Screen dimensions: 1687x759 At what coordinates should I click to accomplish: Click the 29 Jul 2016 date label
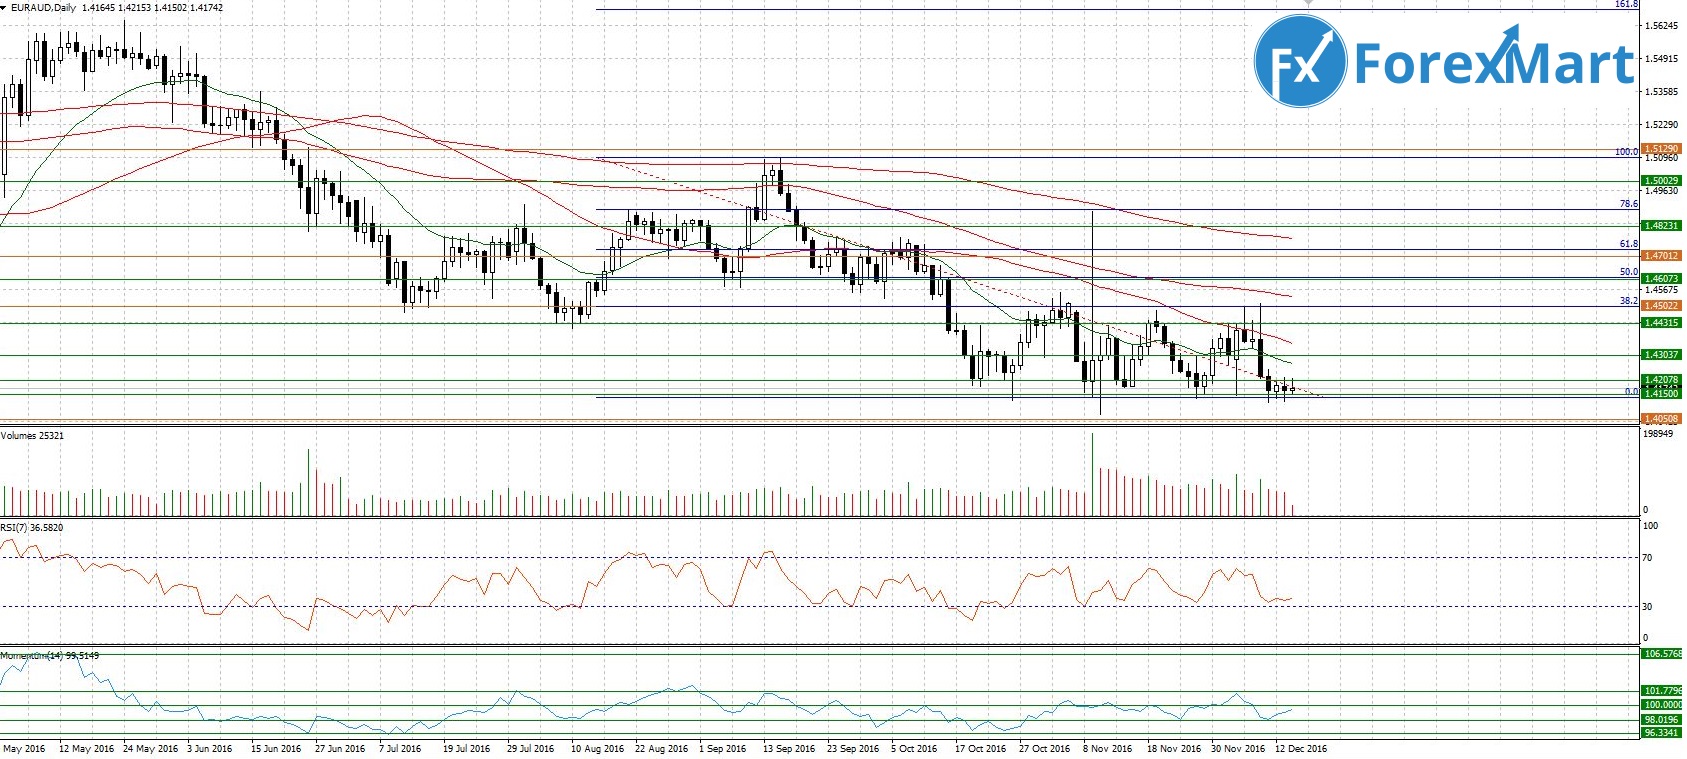coord(530,749)
